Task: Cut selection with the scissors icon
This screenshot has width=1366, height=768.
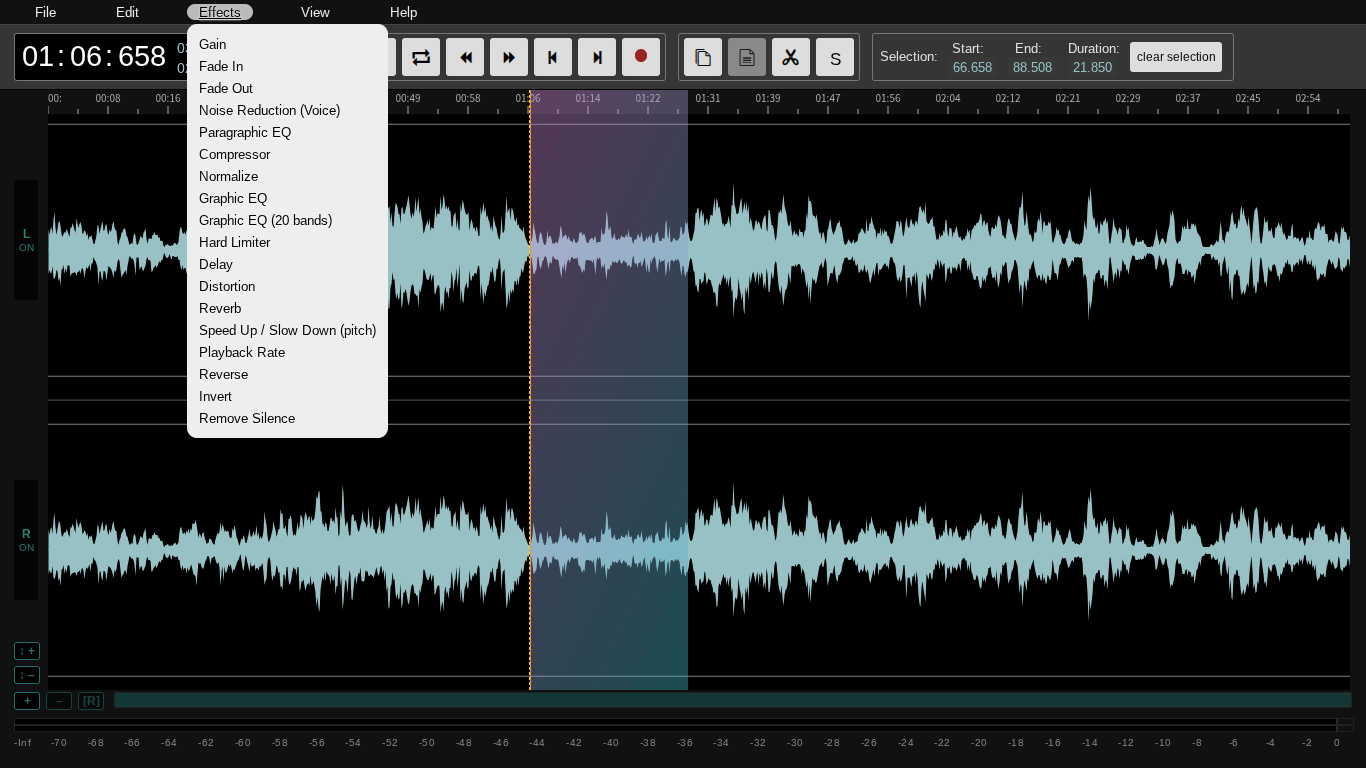Action: (x=791, y=57)
